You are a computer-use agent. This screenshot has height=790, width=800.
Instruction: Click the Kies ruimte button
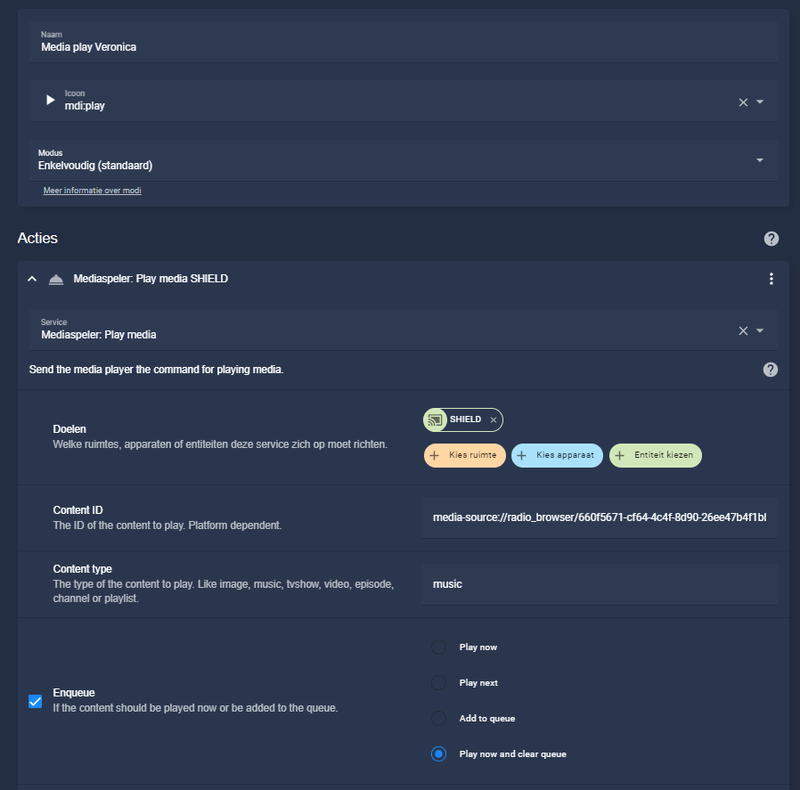coord(465,455)
